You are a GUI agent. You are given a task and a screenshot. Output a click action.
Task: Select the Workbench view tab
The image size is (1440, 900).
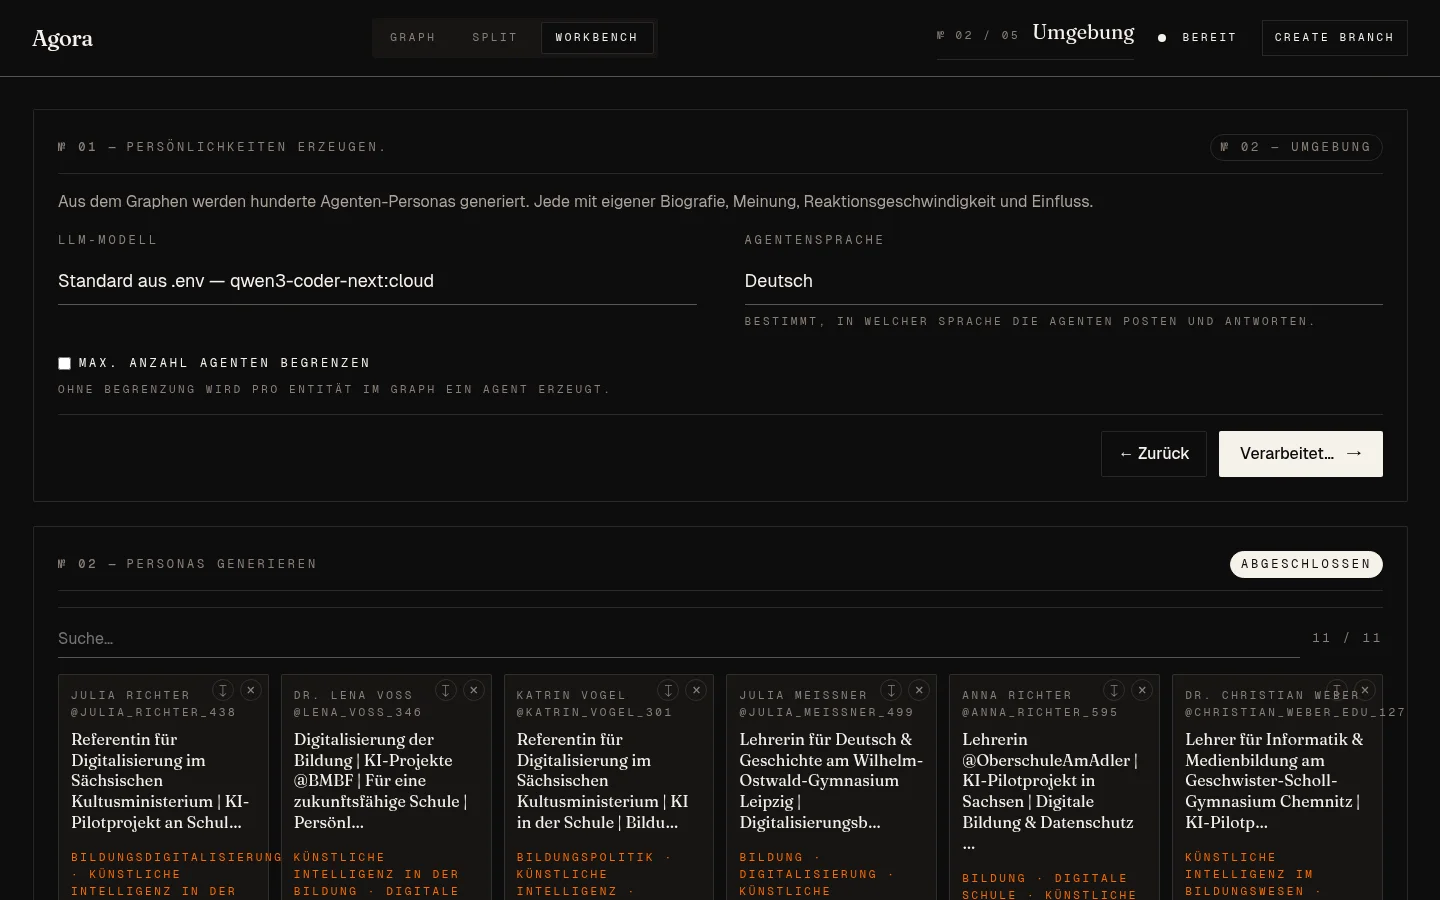click(x=597, y=38)
